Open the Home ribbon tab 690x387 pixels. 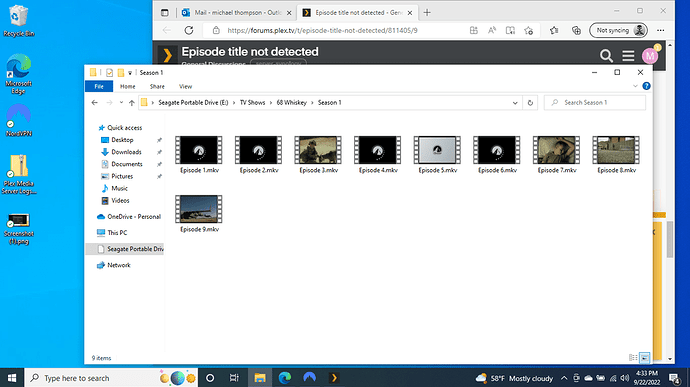pyautogui.click(x=128, y=86)
